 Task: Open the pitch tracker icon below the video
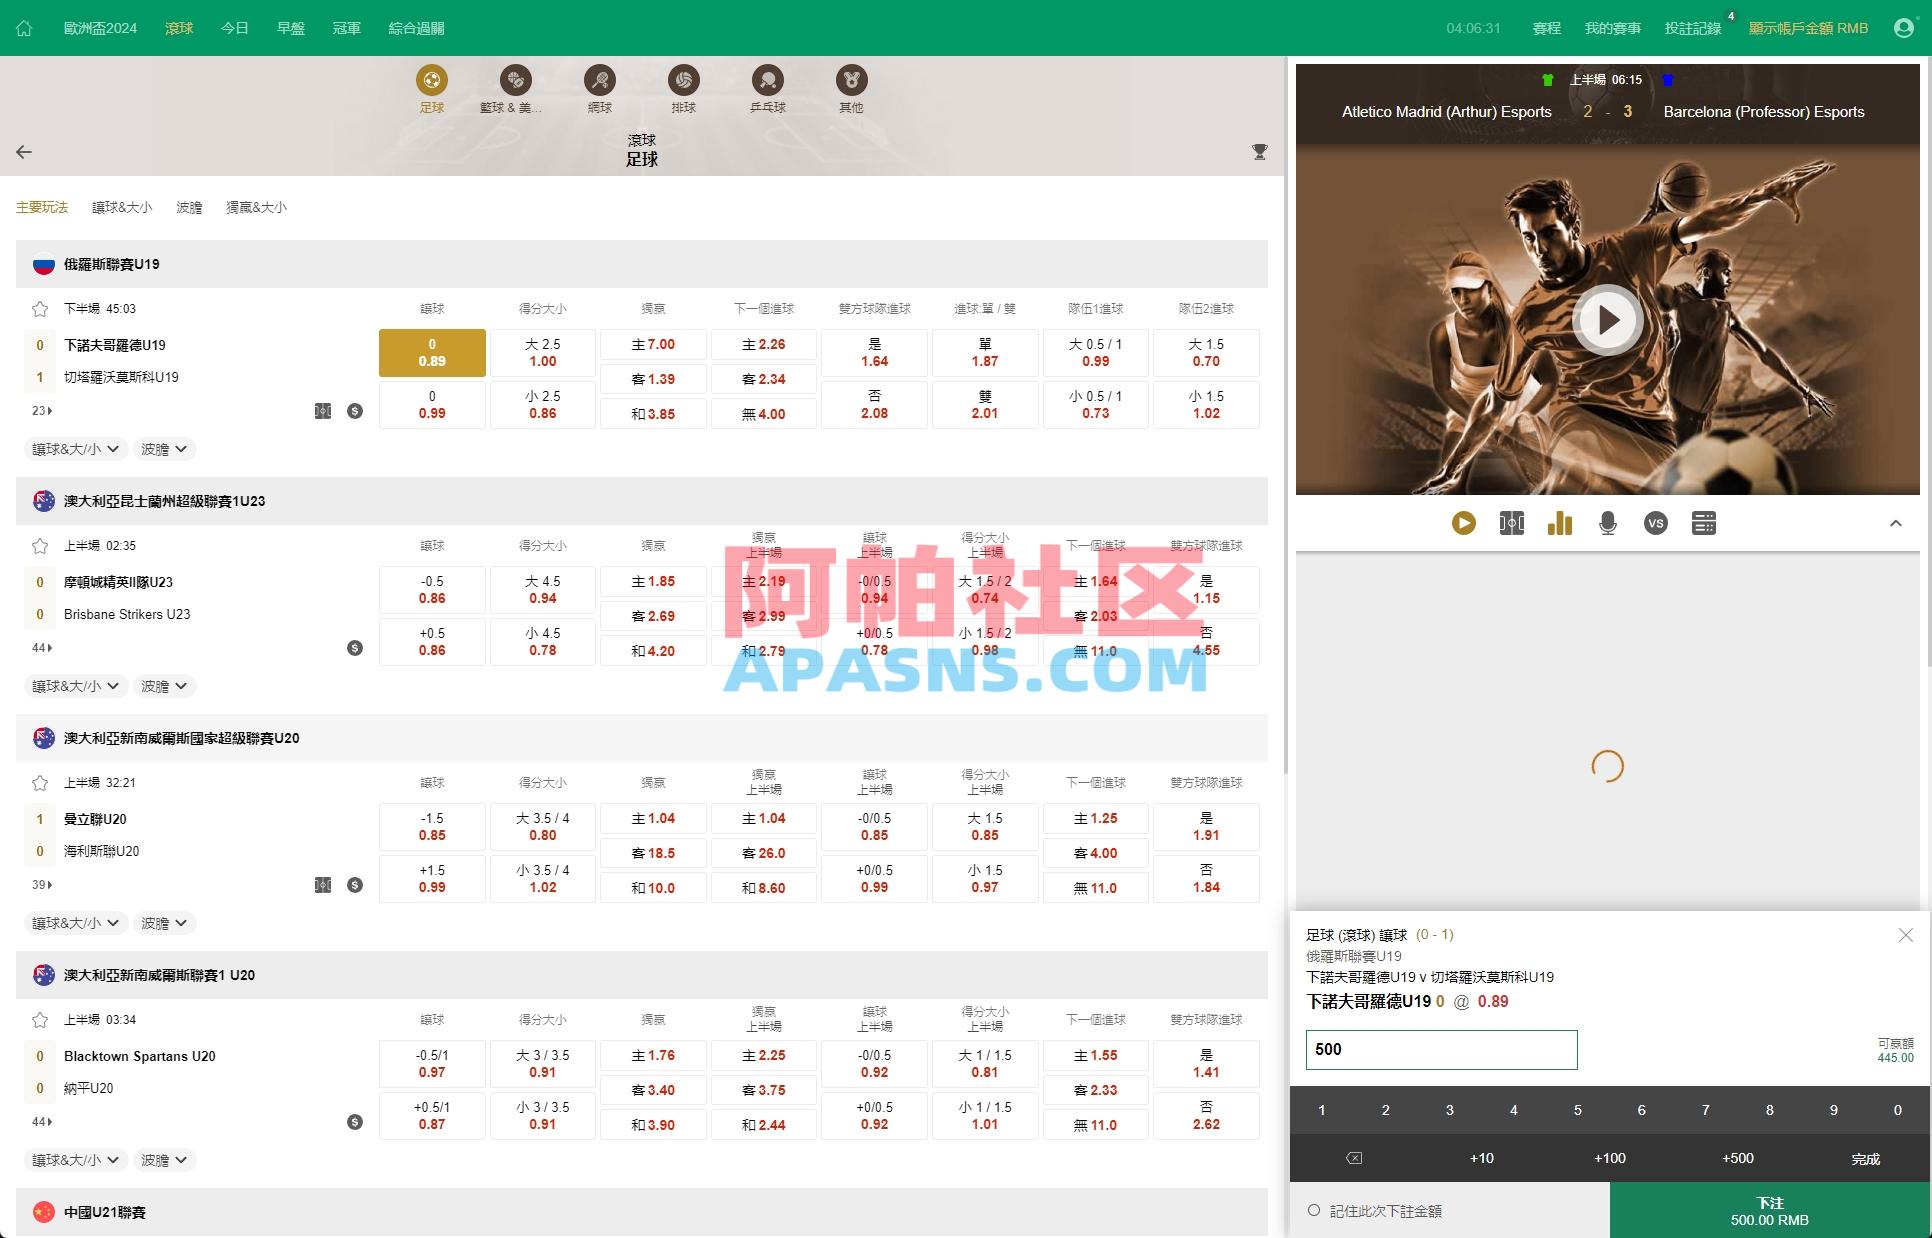click(x=1511, y=522)
